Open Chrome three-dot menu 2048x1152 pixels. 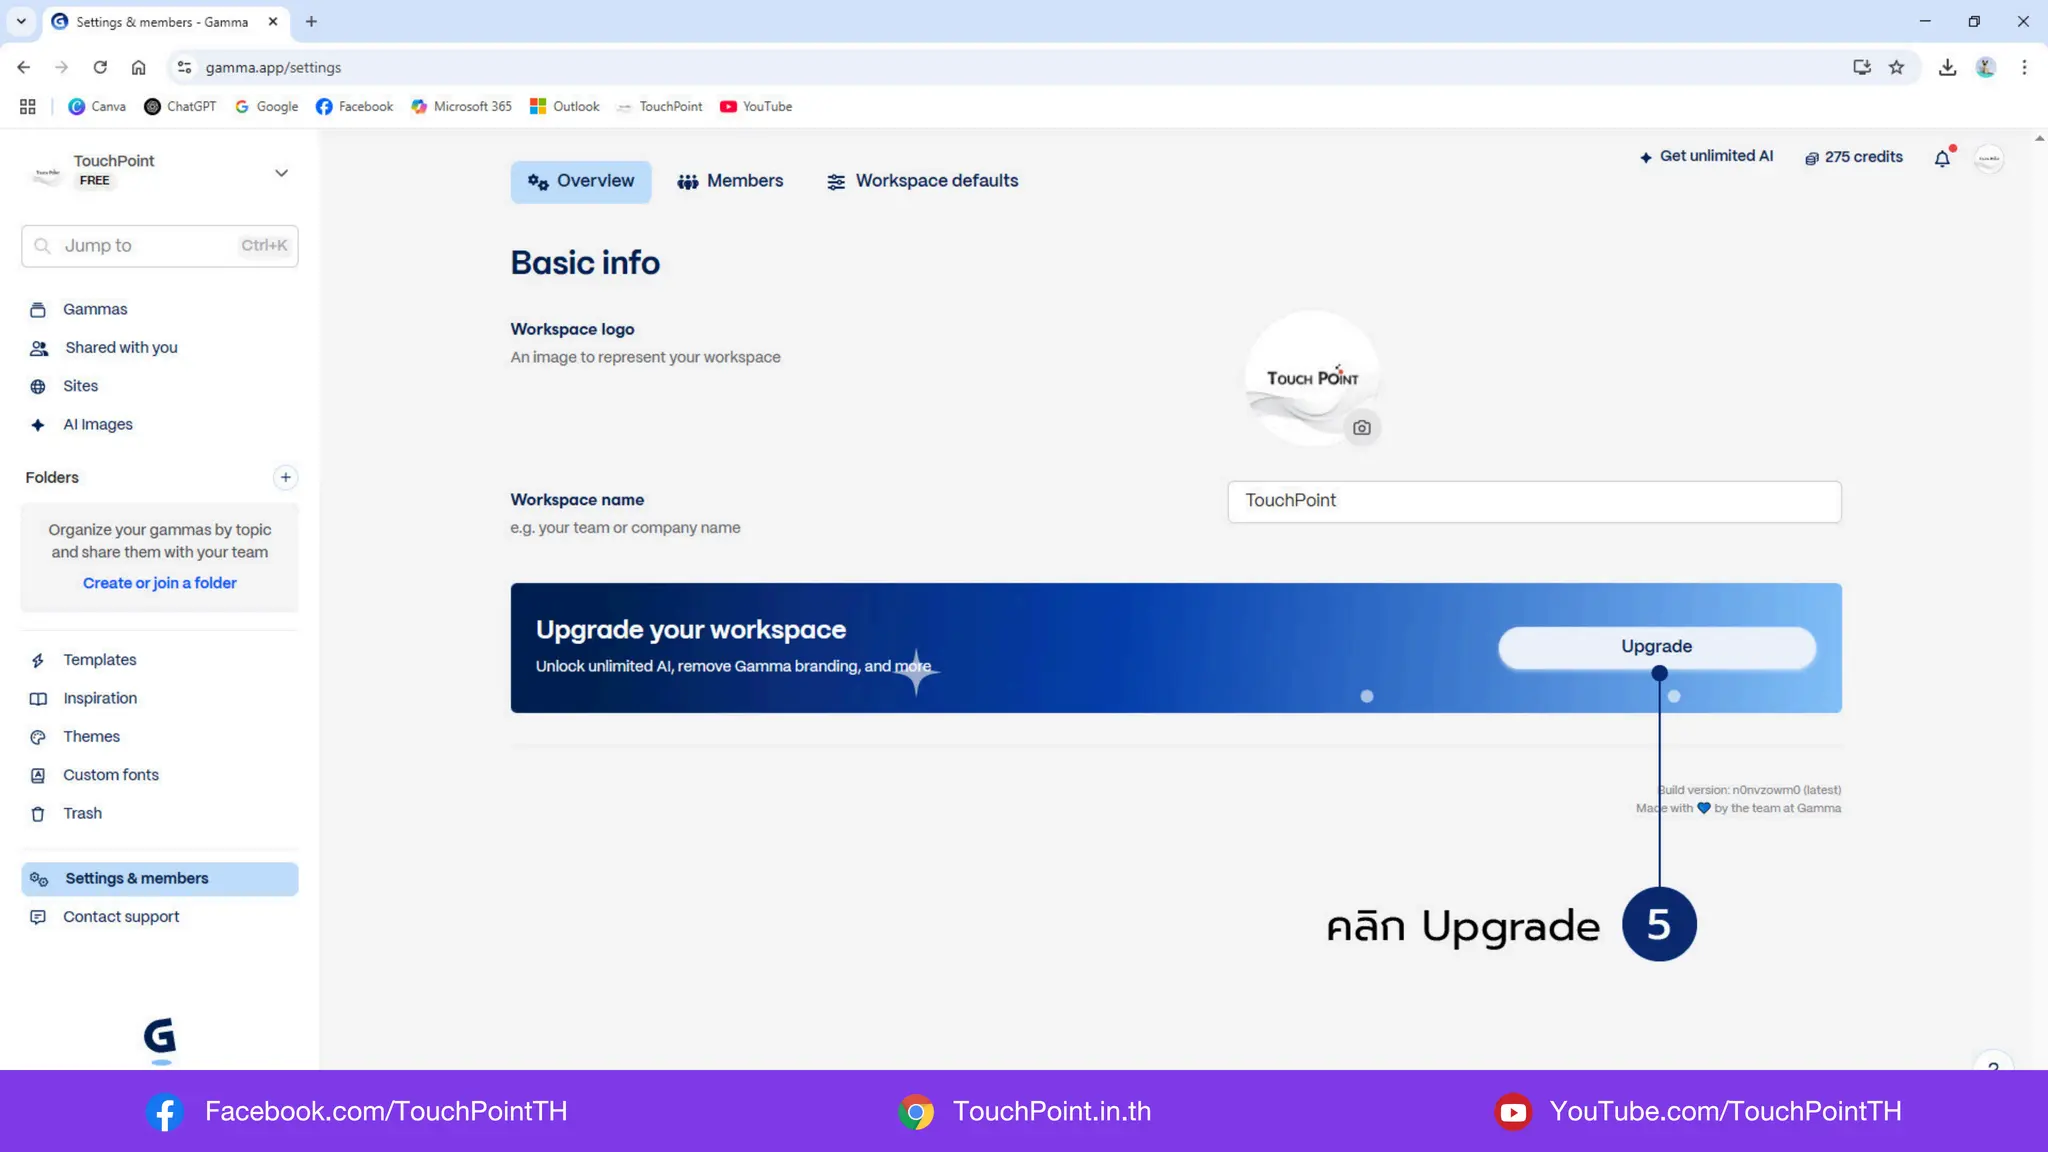pos(2024,67)
